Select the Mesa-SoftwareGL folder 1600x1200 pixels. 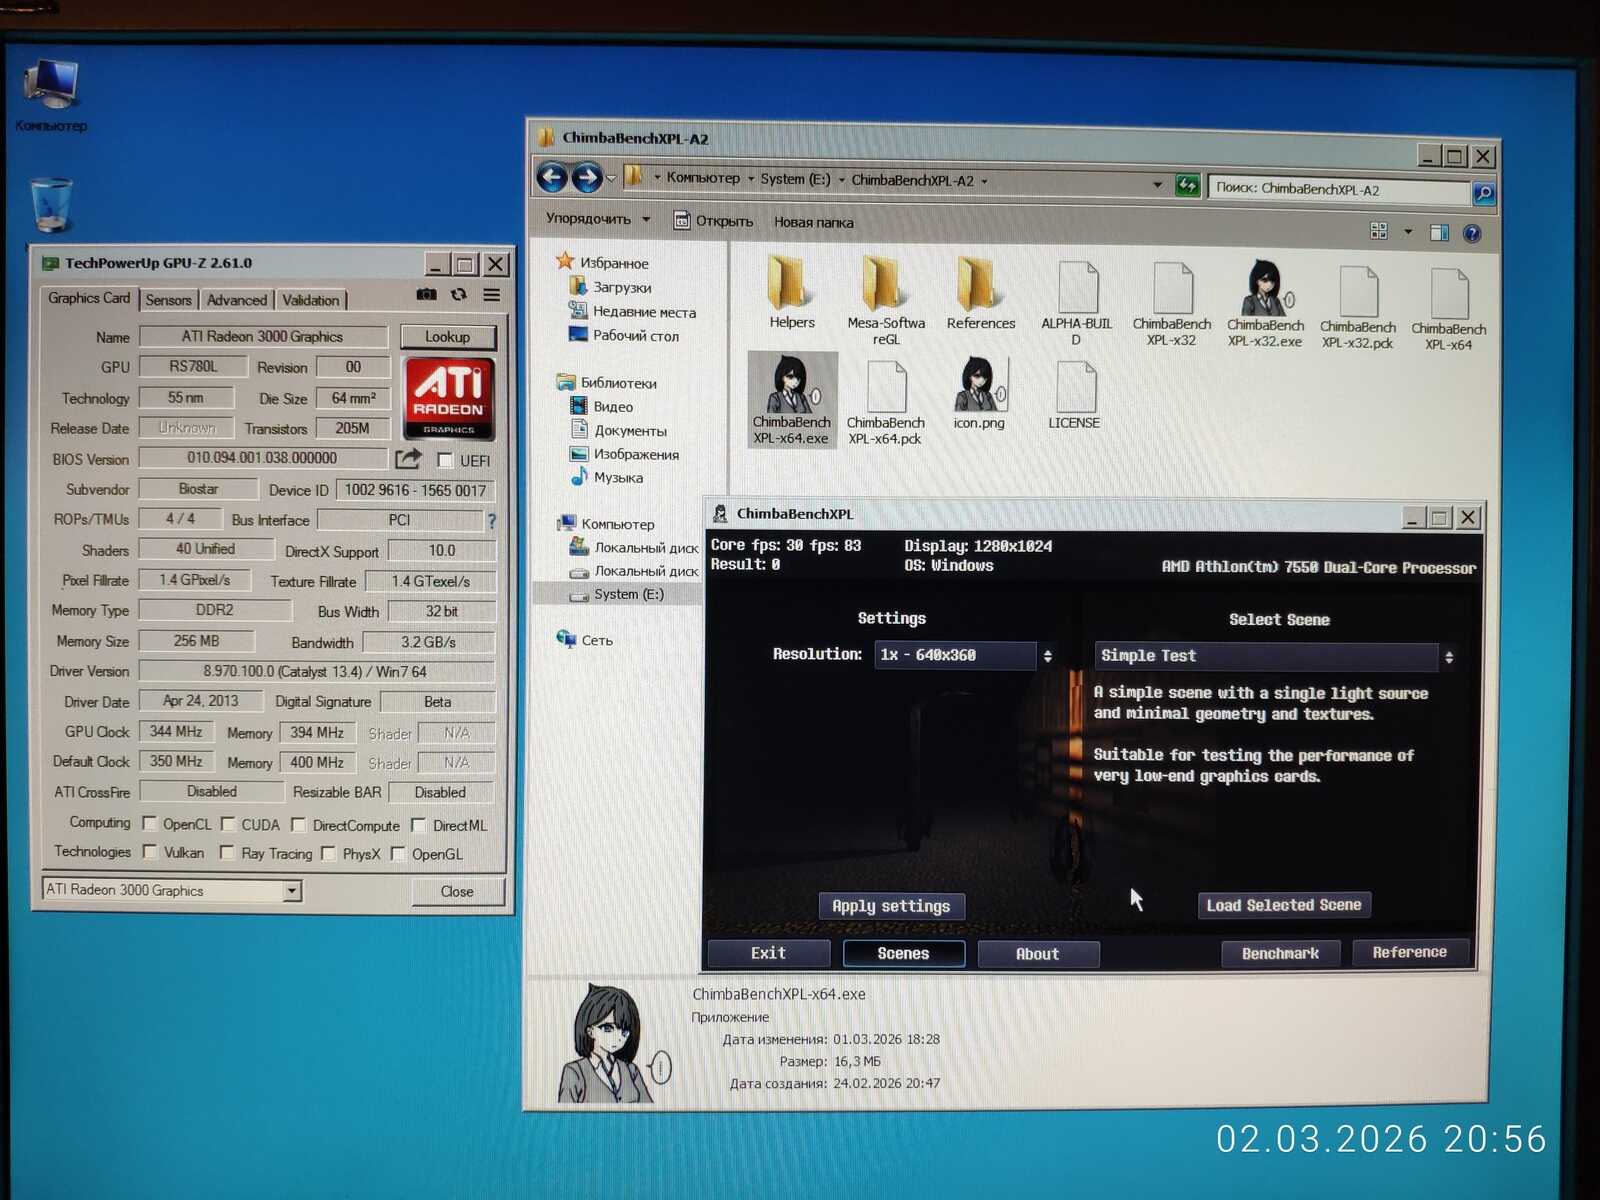[886, 300]
